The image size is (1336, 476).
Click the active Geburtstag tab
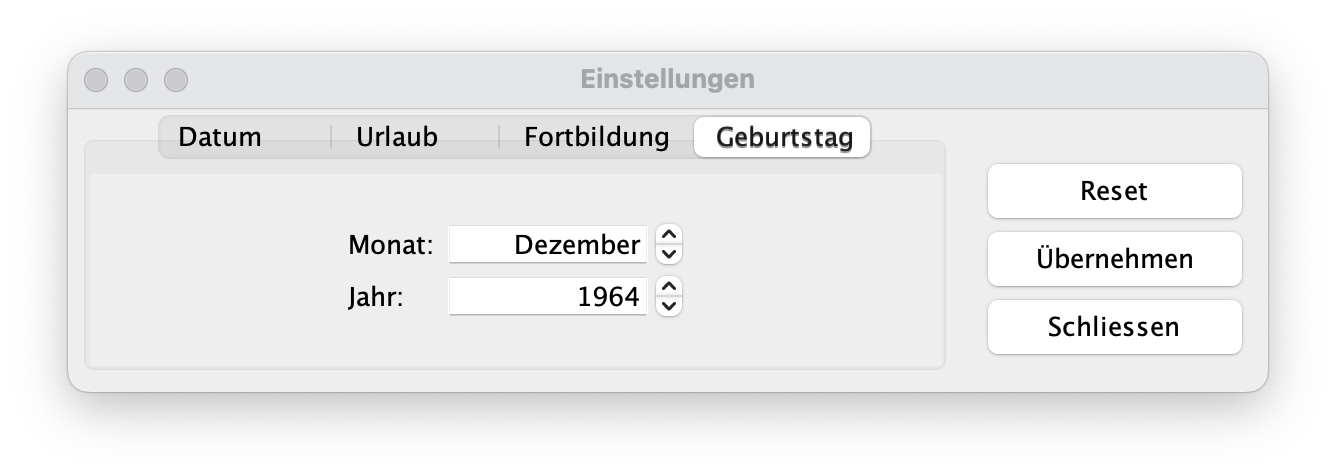click(784, 137)
